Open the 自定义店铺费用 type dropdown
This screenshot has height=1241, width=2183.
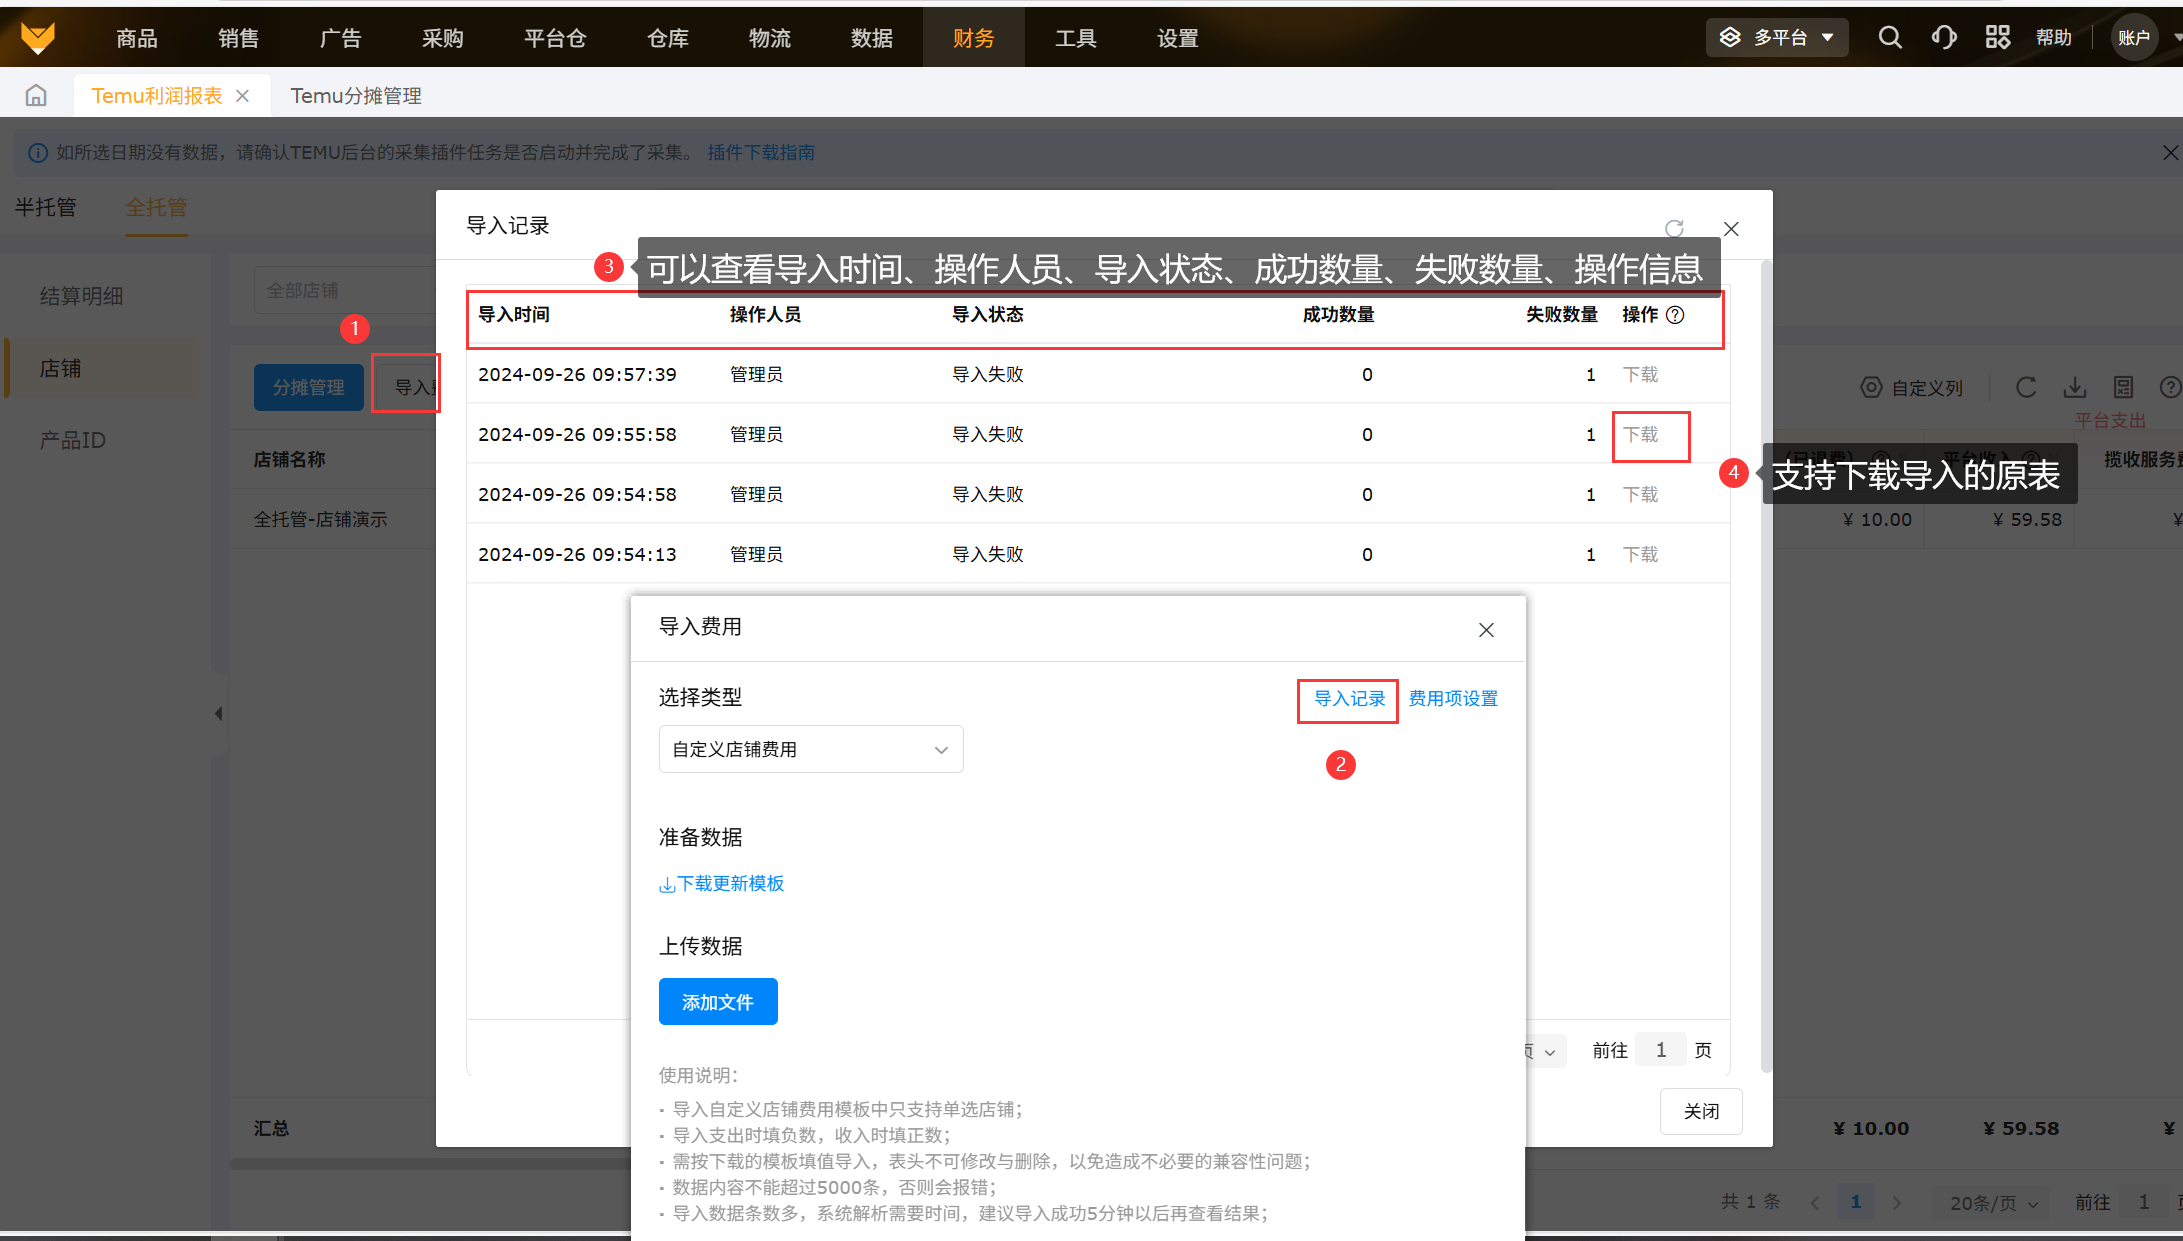(810, 750)
